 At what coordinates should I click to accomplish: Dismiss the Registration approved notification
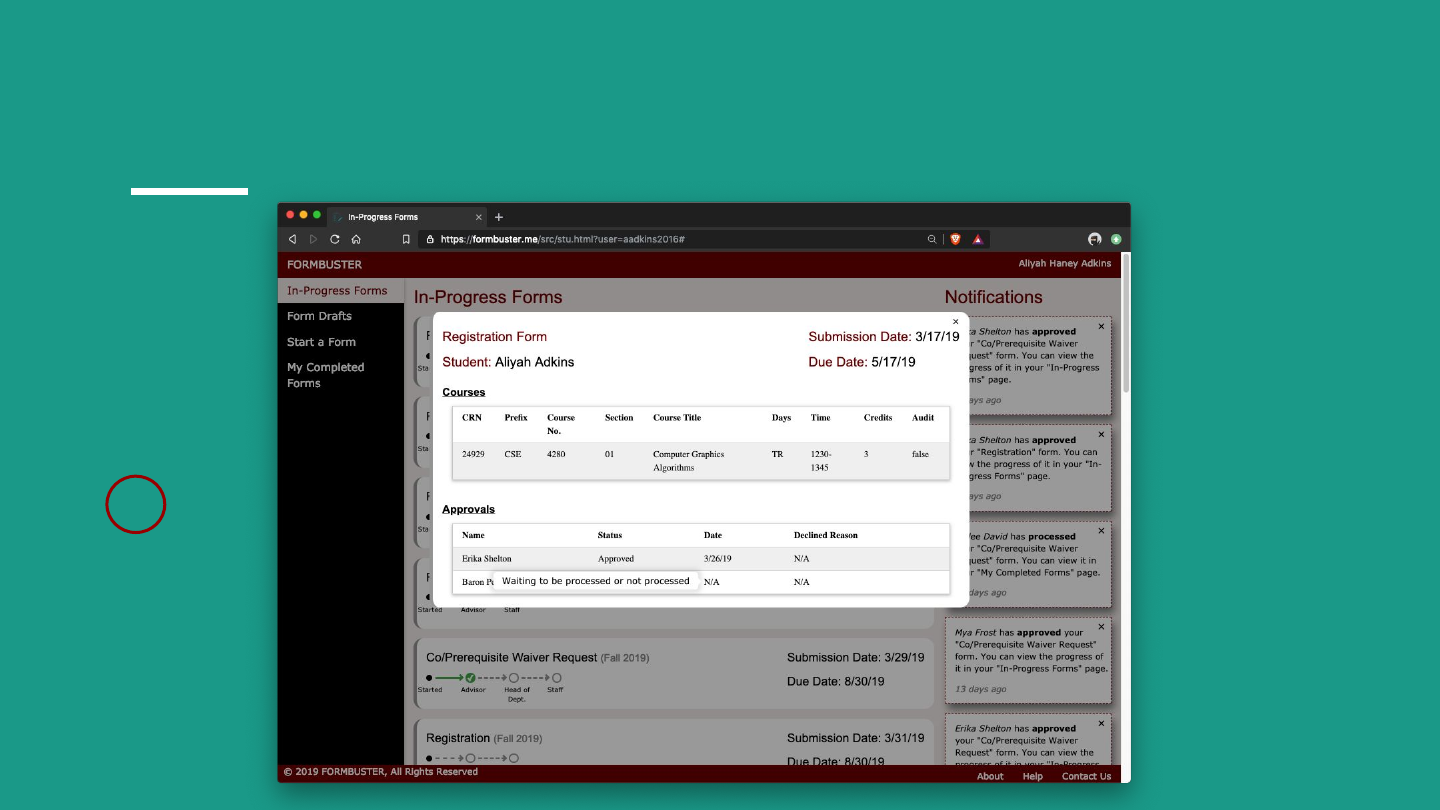[x=1101, y=434]
